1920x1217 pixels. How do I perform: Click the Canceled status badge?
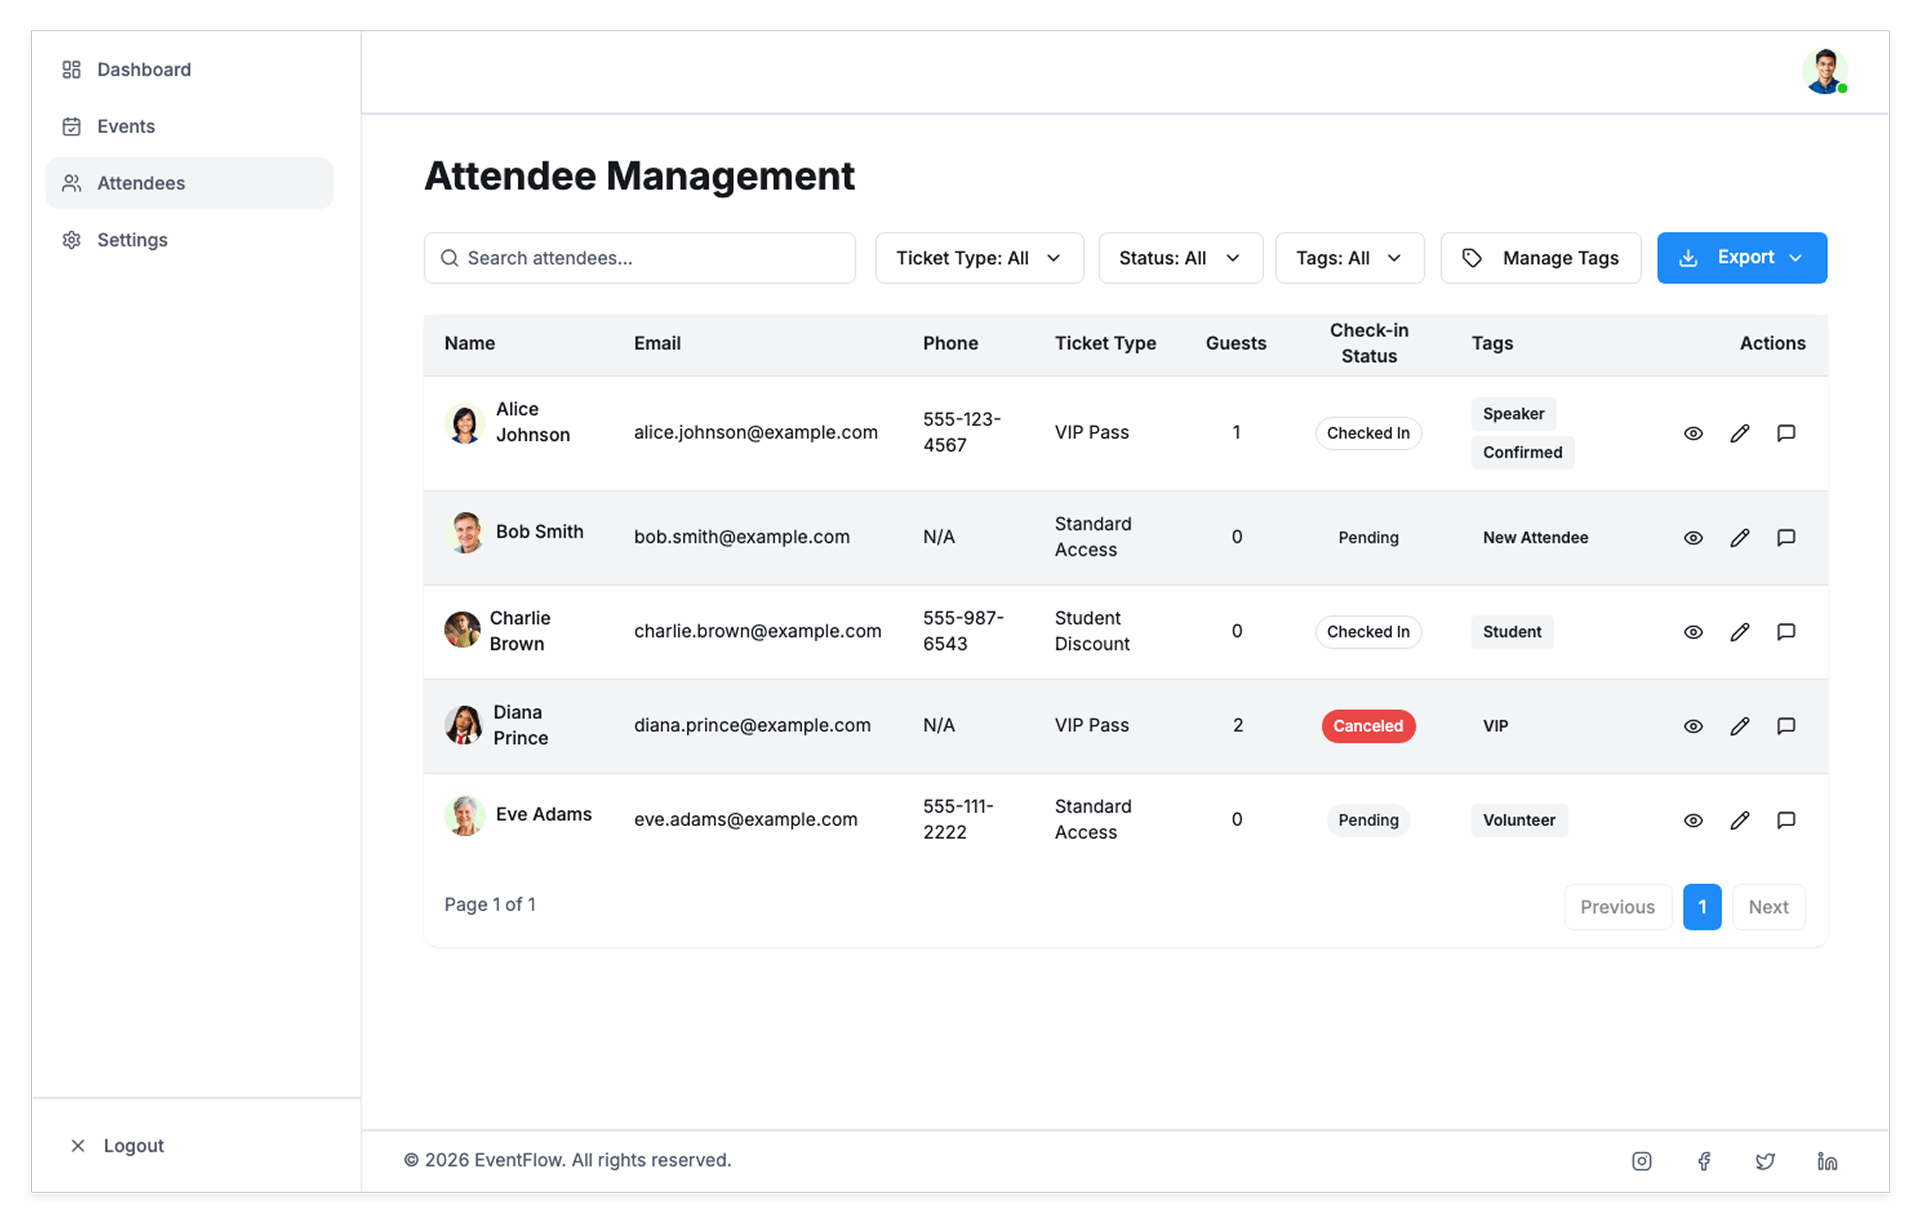click(x=1368, y=726)
